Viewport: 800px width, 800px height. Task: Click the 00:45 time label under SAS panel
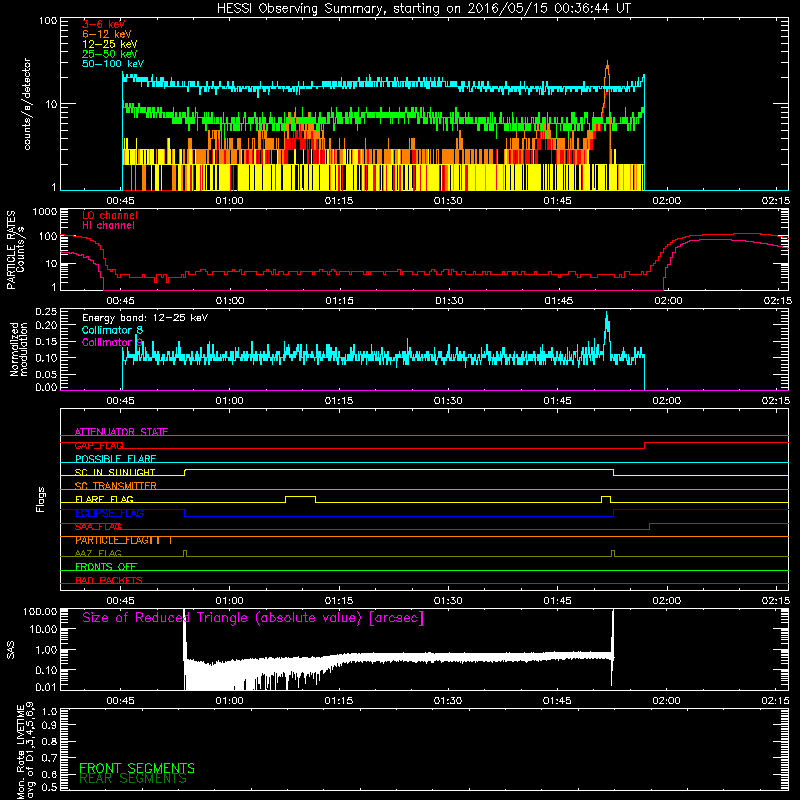pyautogui.click(x=120, y=701)
